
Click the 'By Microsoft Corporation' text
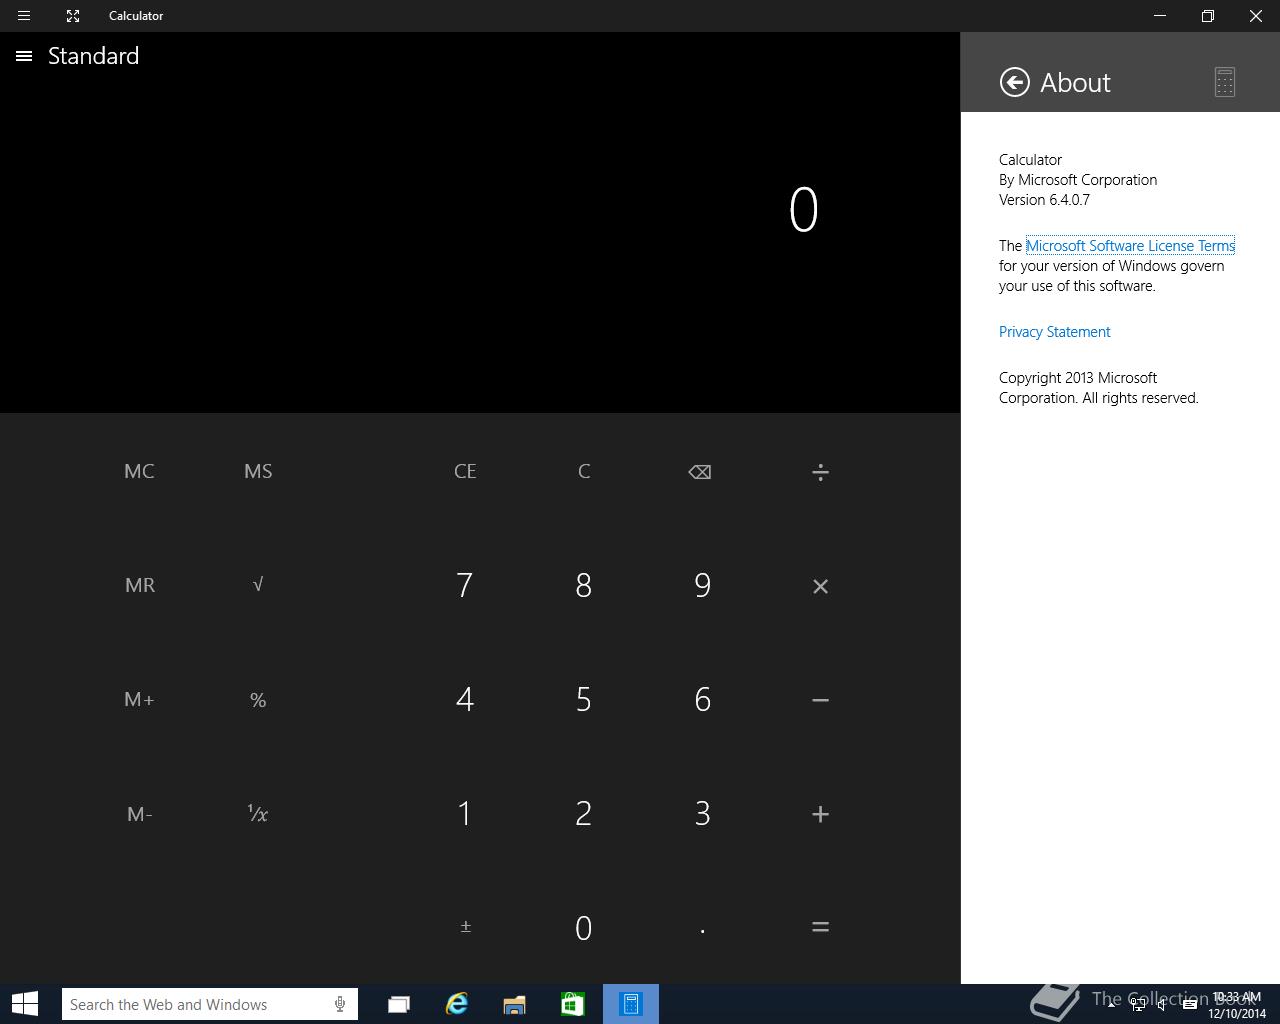point(1078,180)
